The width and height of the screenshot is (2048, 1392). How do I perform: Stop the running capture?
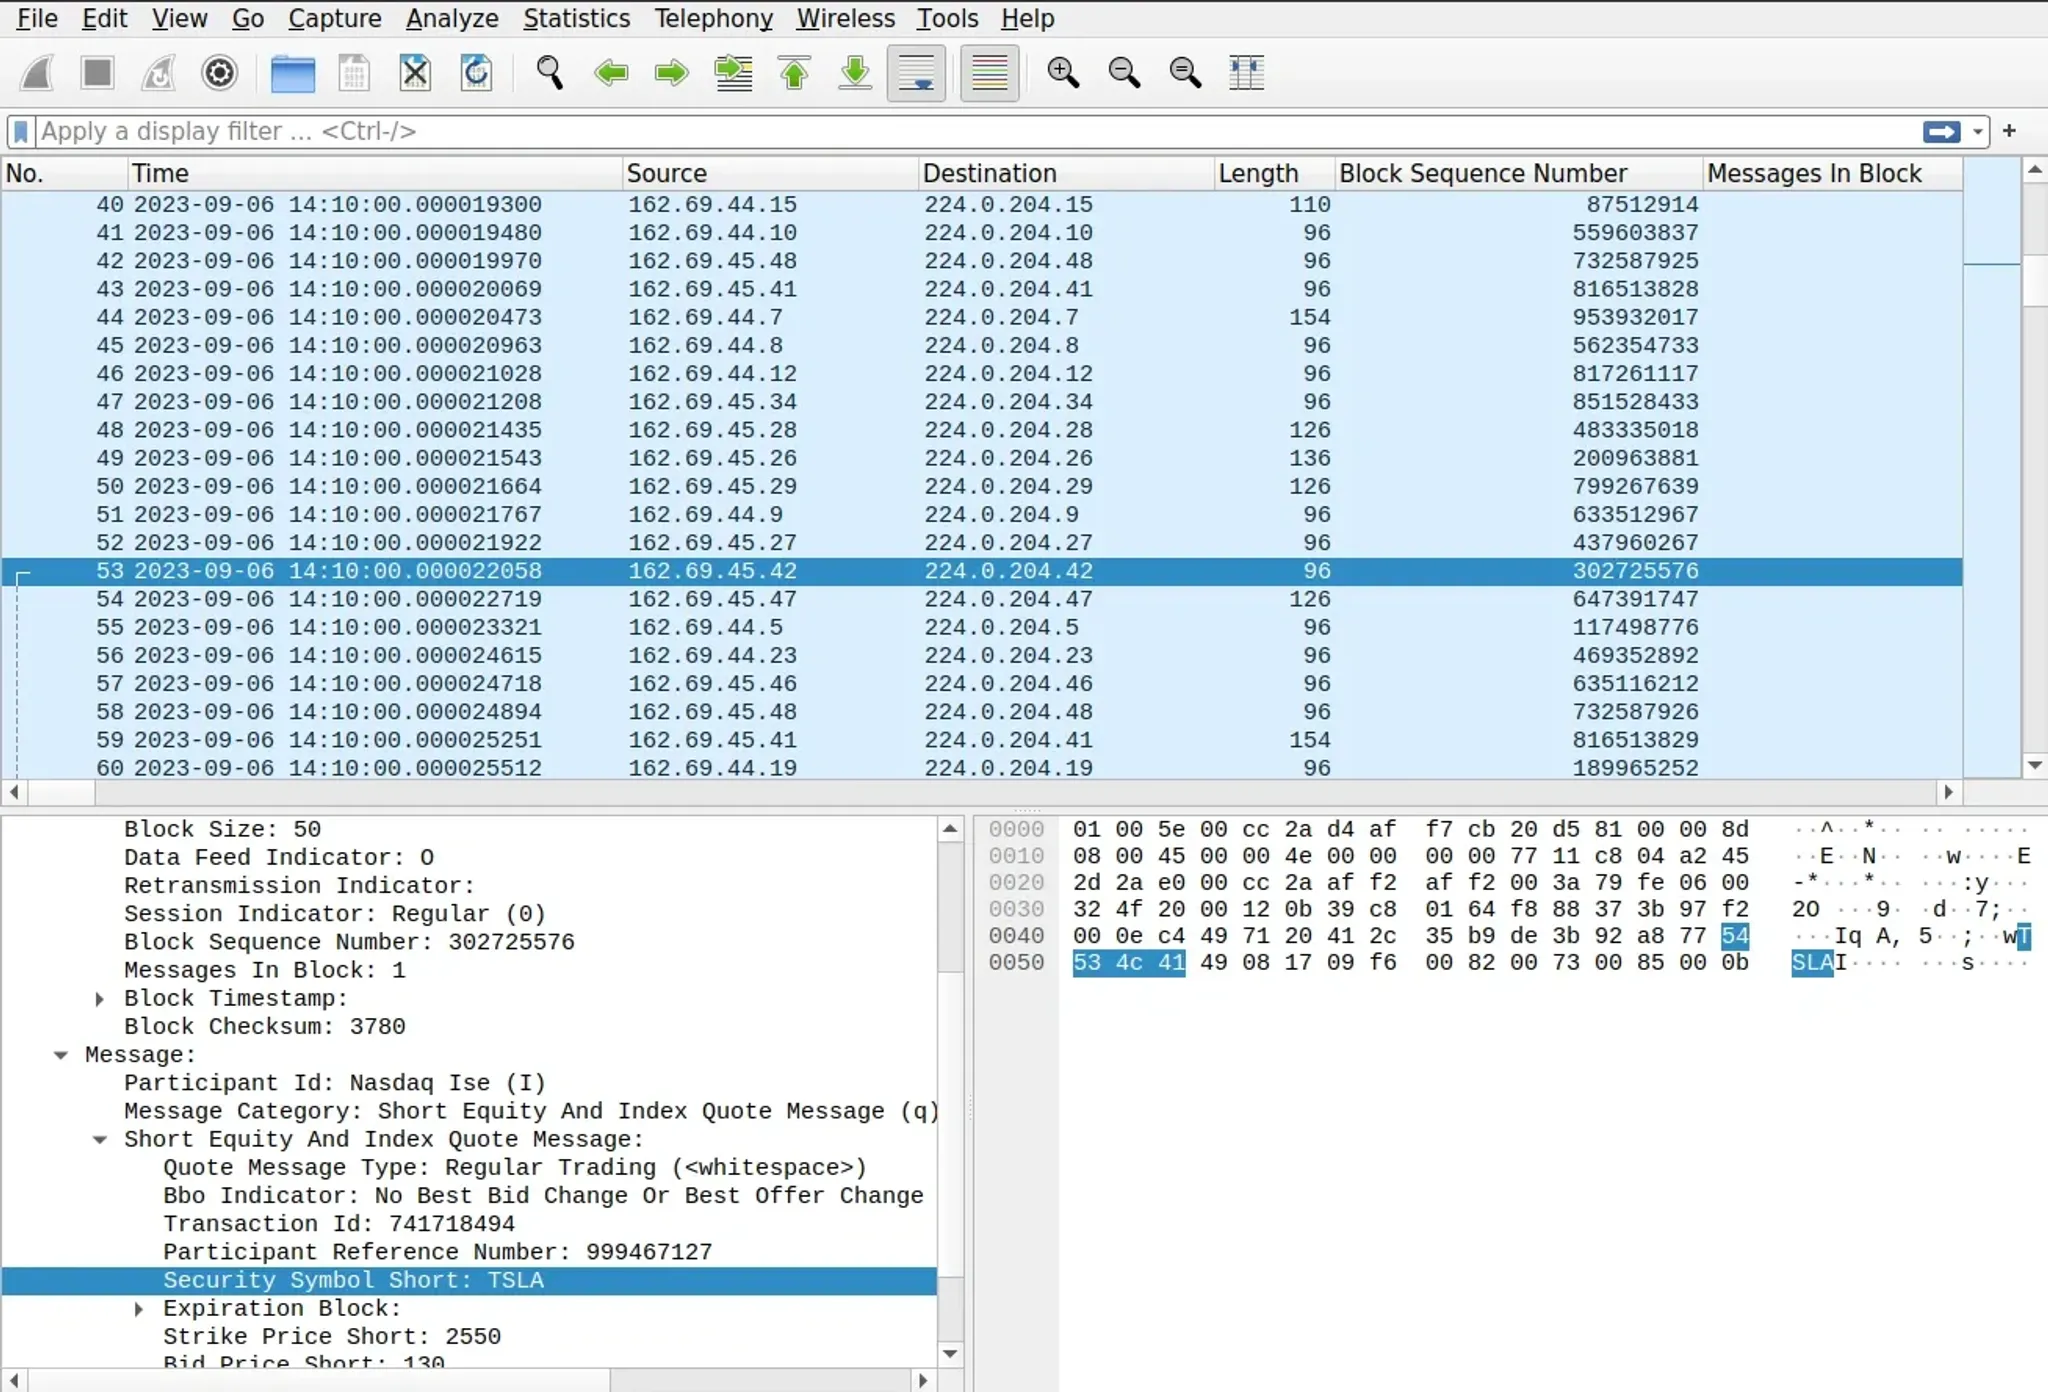click(97, 73)
